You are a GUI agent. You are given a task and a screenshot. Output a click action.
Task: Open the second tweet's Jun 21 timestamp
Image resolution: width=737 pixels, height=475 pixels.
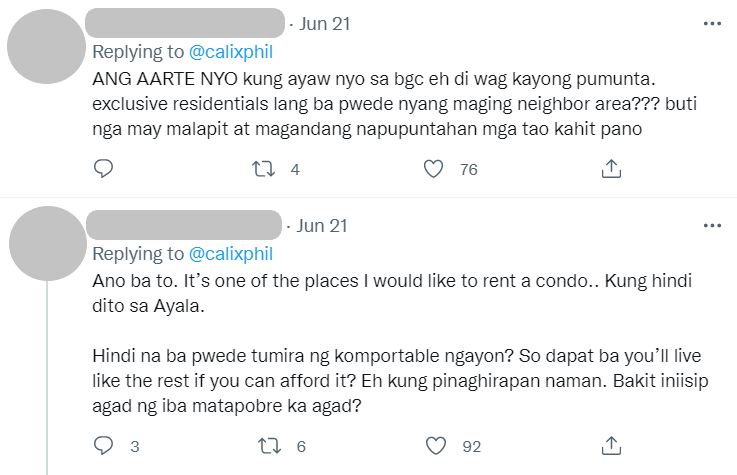pyautogui.click(x=322, y=226)
